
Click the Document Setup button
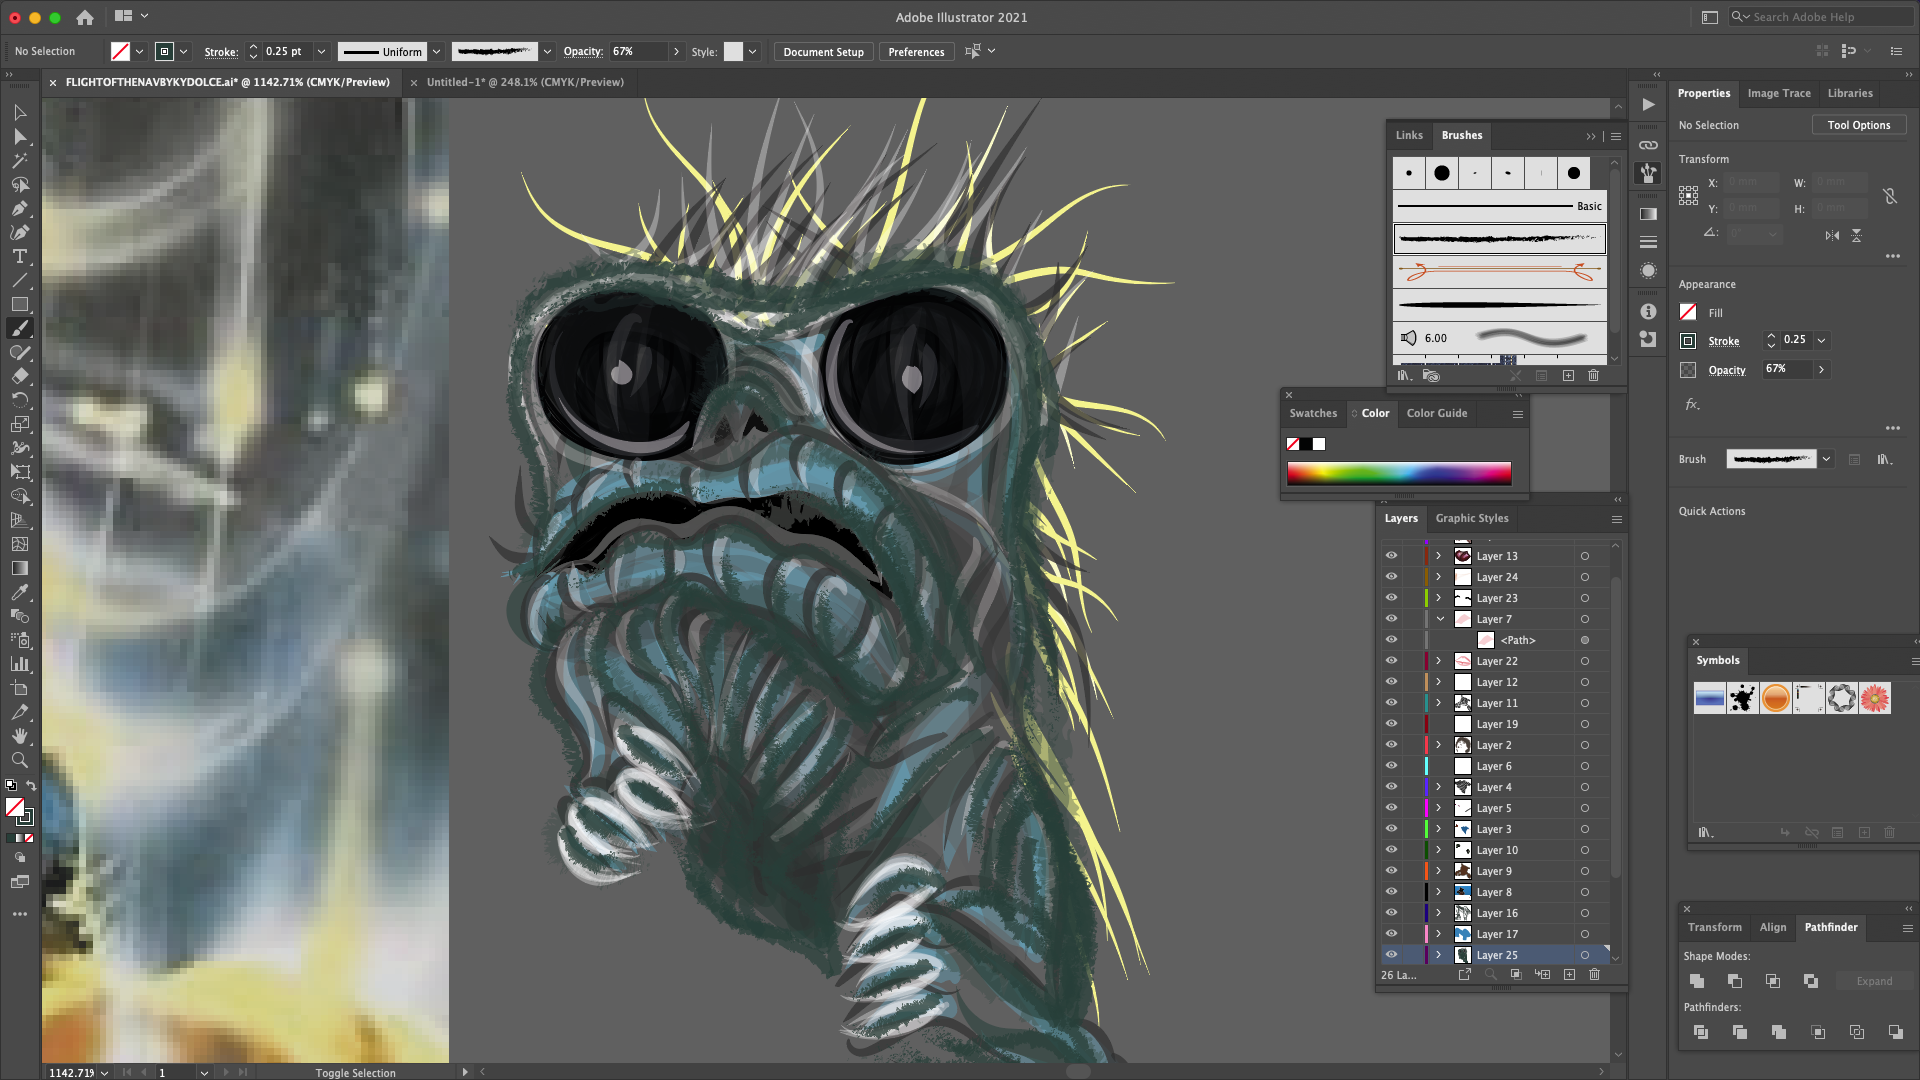pos(823,52)
